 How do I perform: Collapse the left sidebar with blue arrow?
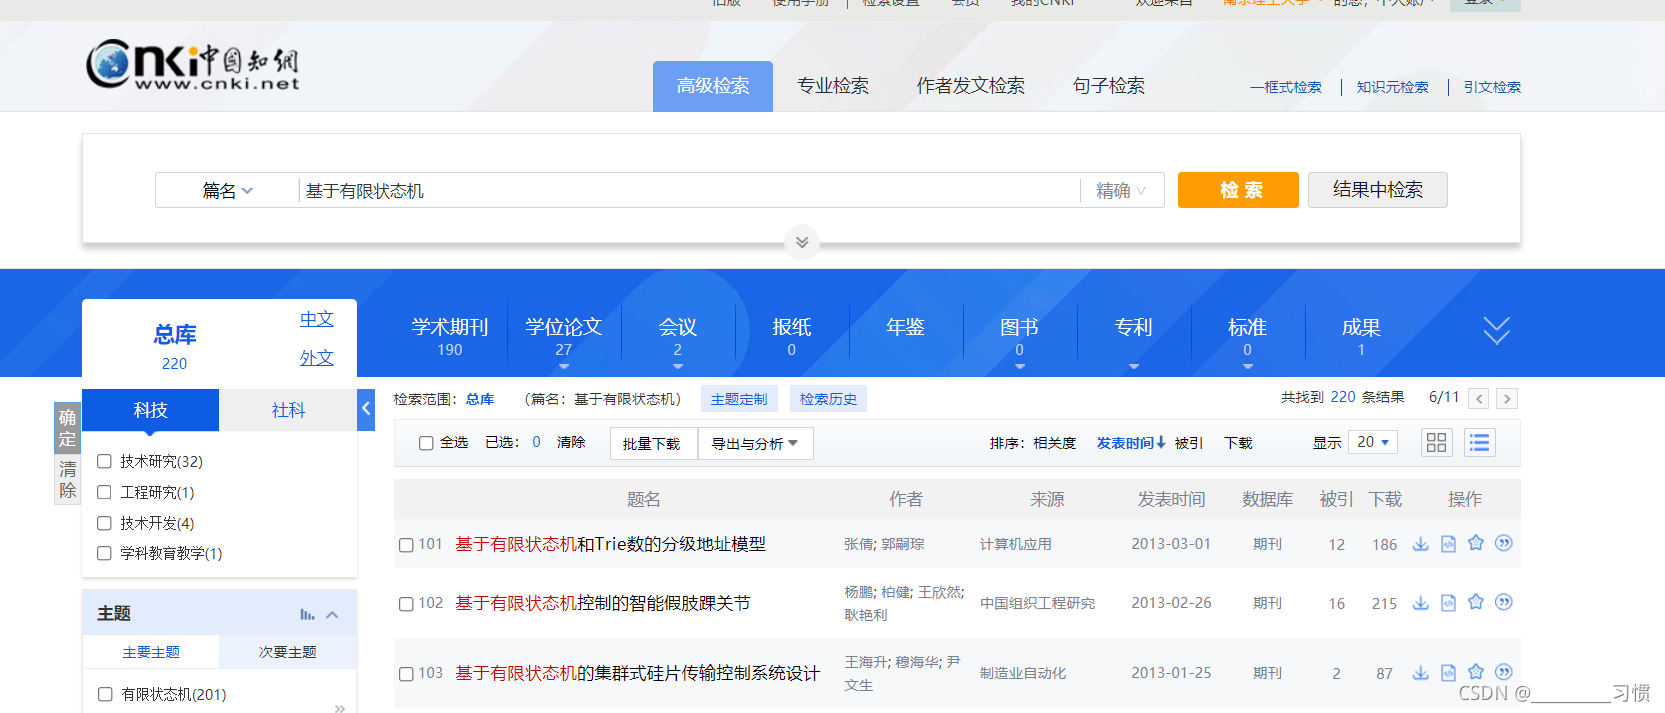pyautogui.click(x=366, y=409)
